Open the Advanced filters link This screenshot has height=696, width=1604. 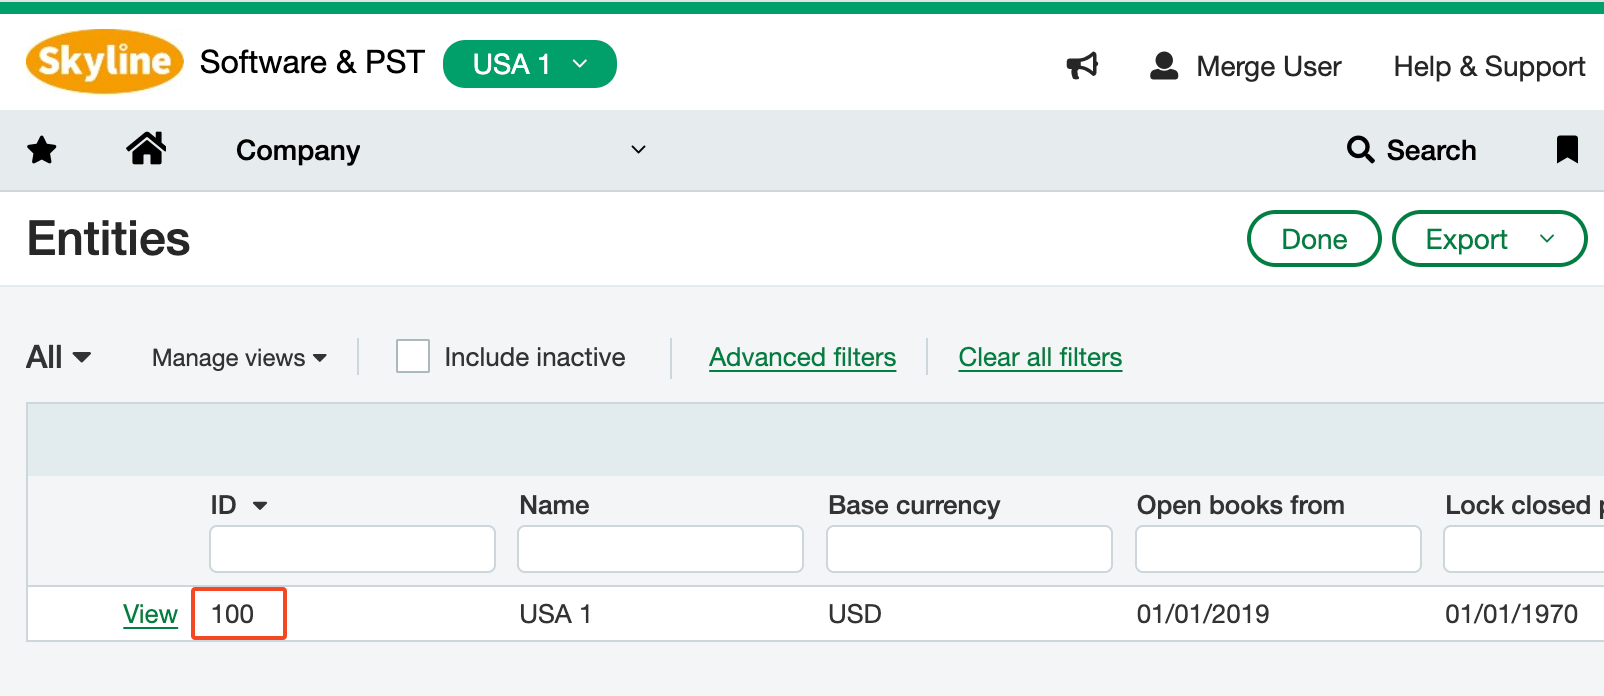802,357
